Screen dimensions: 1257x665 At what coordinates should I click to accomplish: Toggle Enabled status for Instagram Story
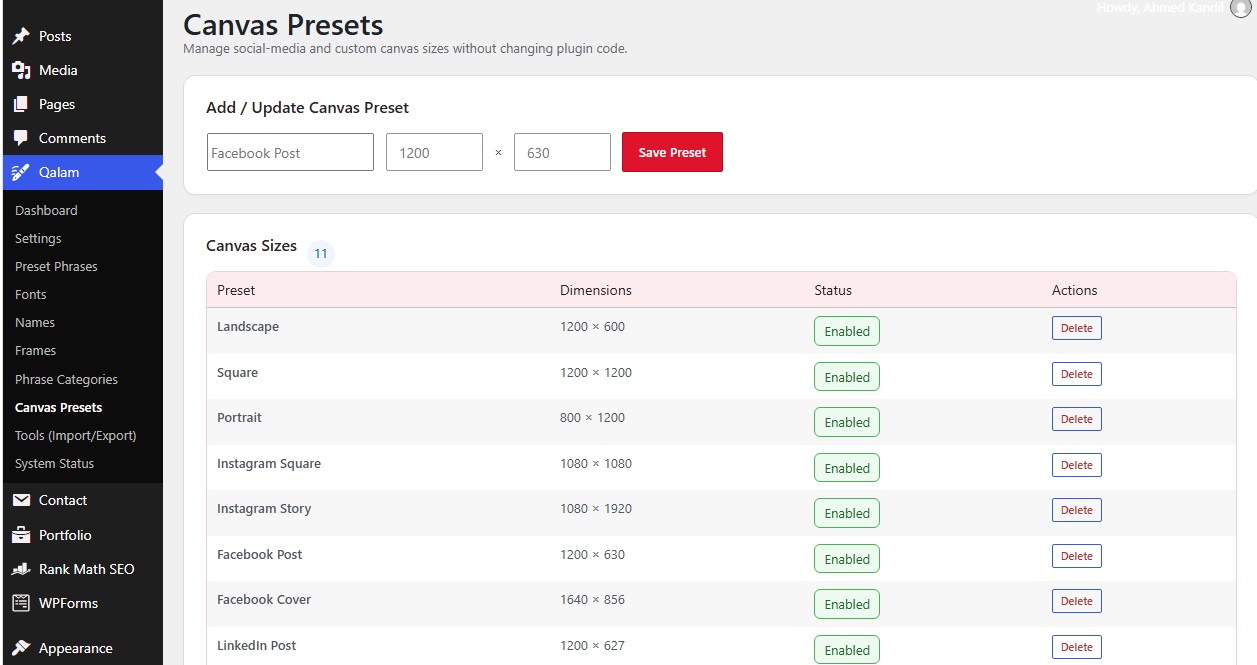tap(847, 513)
